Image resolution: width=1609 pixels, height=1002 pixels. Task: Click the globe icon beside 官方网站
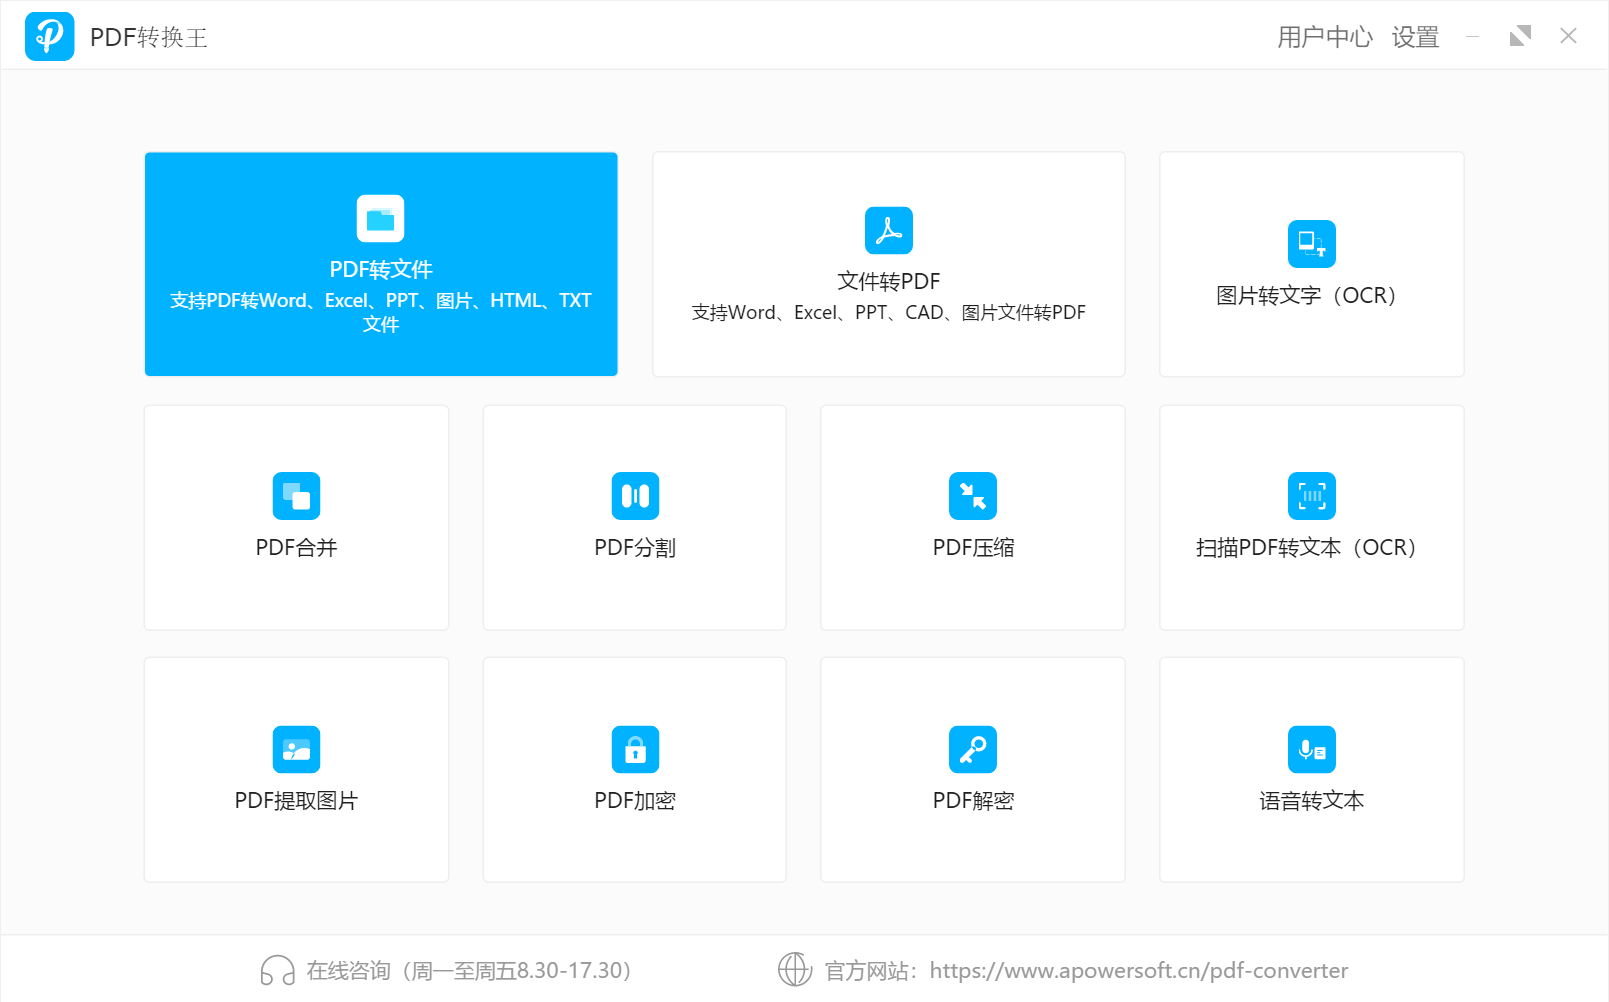(x=795, y=969)
